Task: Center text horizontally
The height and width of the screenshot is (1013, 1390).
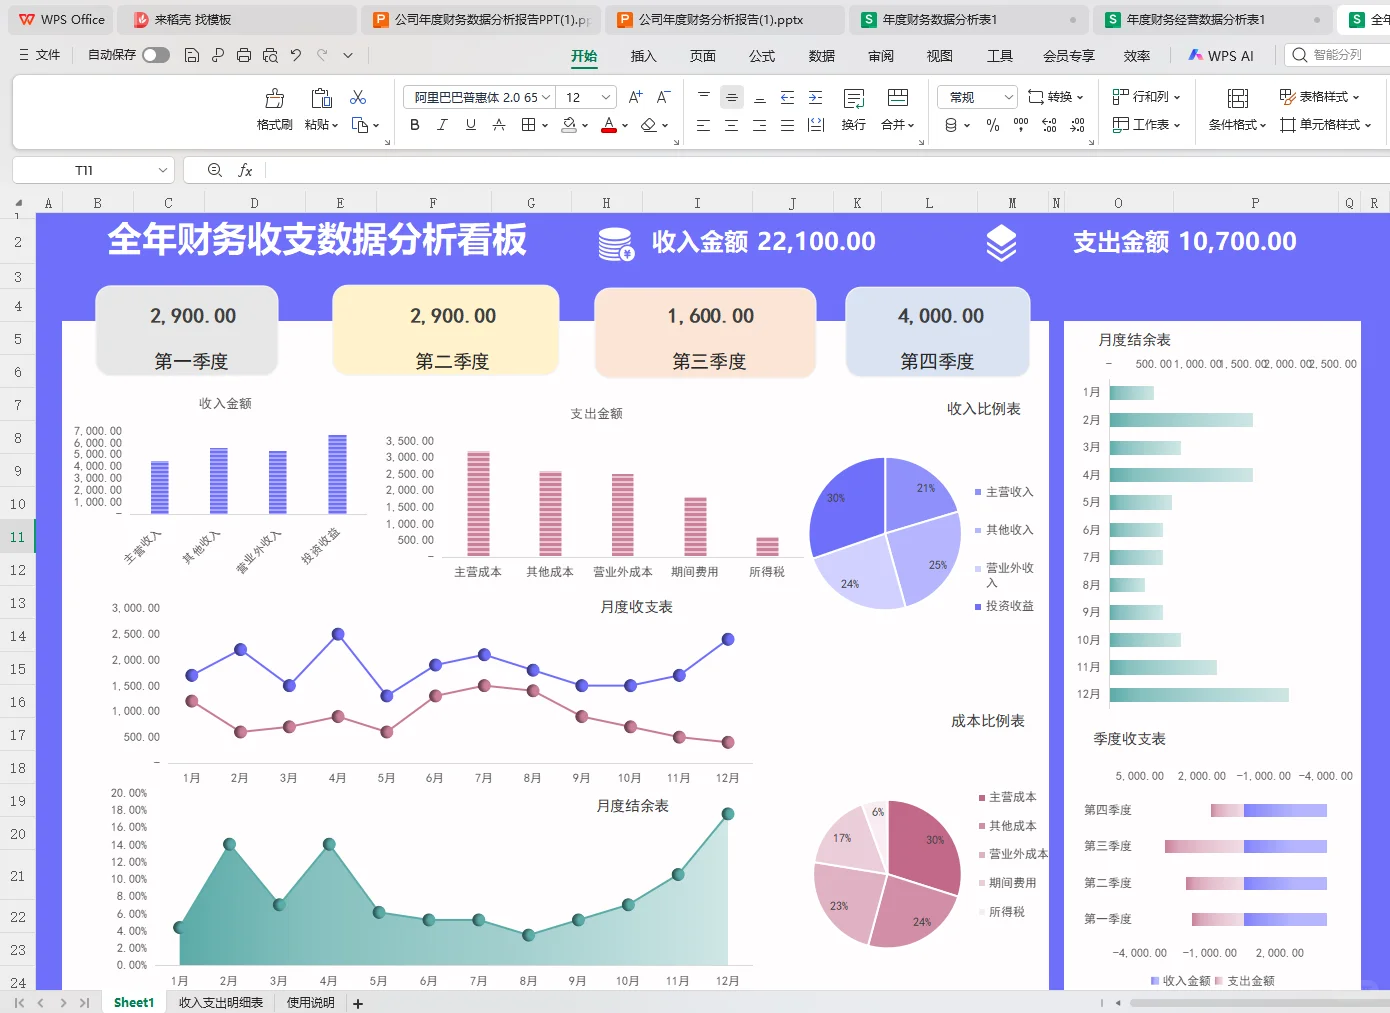Action: (x=732, y=125)
